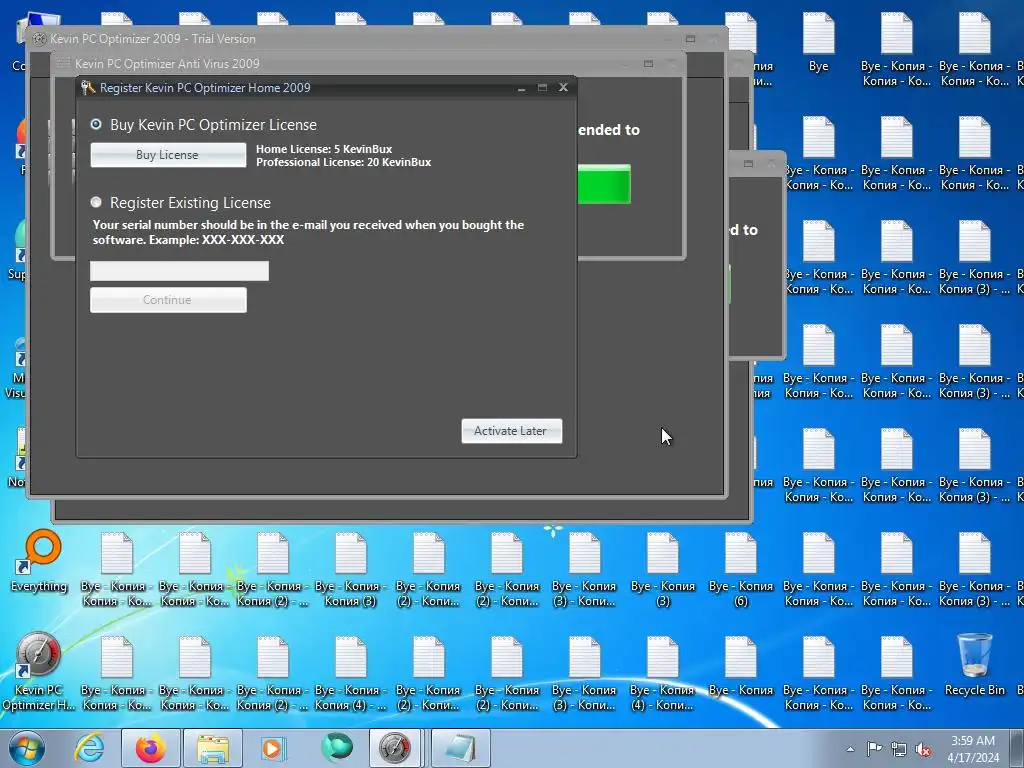The image size is (1024, 768).
Task: Open the network tray icon
Action: pos(899,750)
